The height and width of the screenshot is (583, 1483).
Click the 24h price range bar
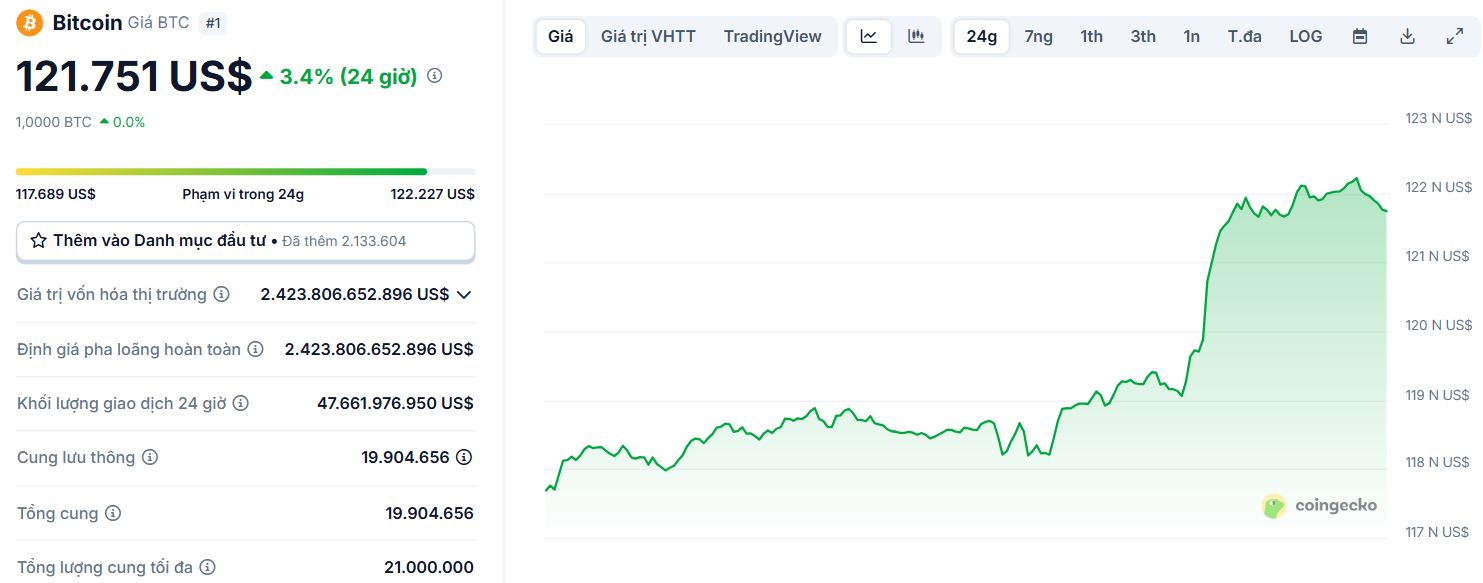(x=245, y=172)
